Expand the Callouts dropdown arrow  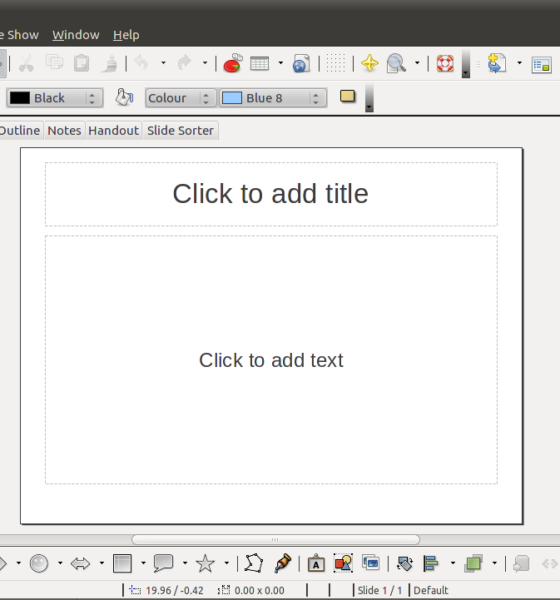point(185,563)
